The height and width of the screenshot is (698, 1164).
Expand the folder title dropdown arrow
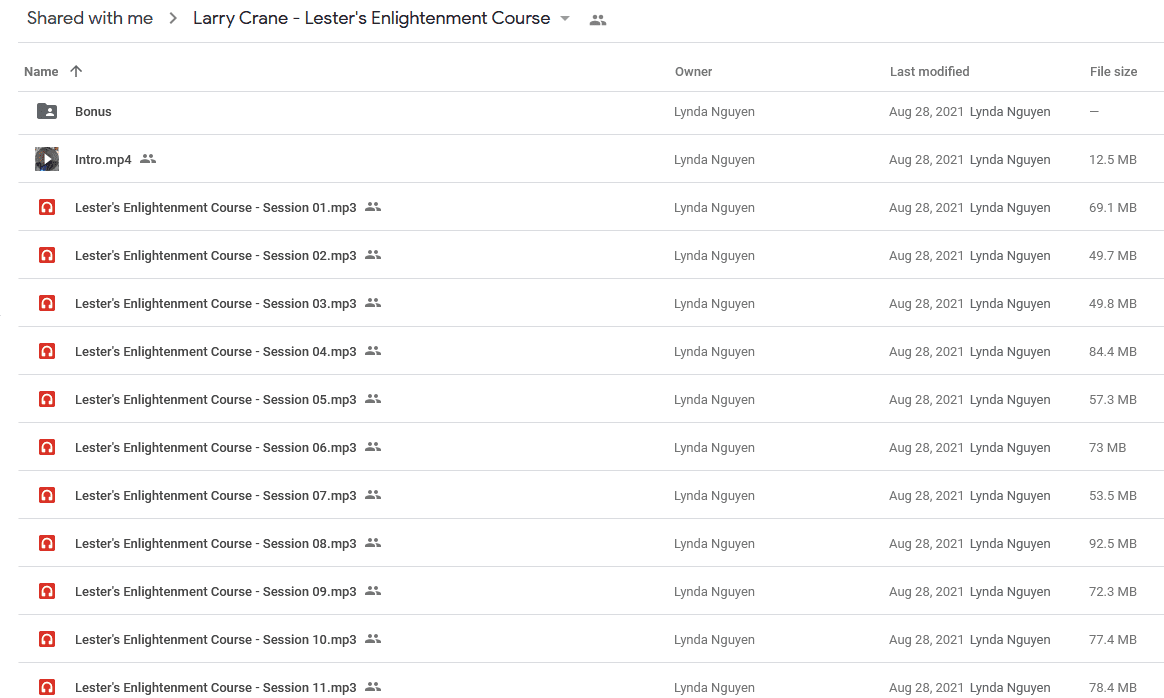565,19
